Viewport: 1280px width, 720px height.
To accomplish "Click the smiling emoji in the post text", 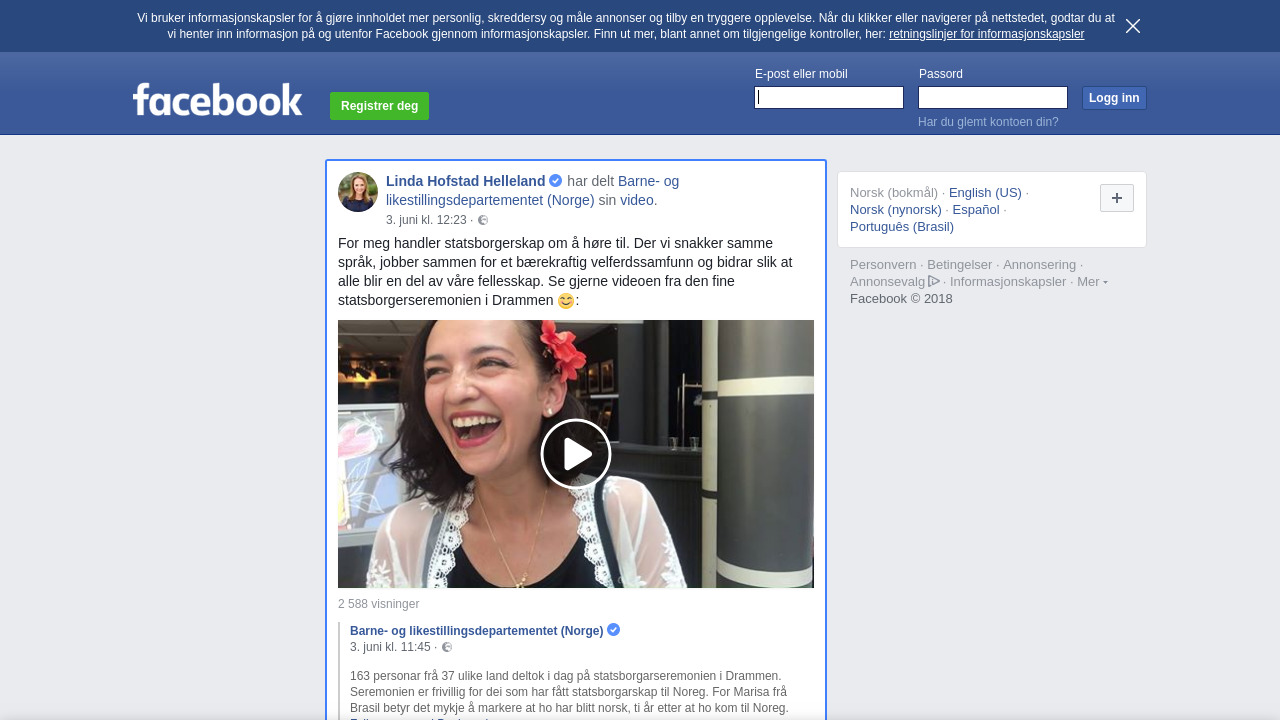I will (566, 301).
